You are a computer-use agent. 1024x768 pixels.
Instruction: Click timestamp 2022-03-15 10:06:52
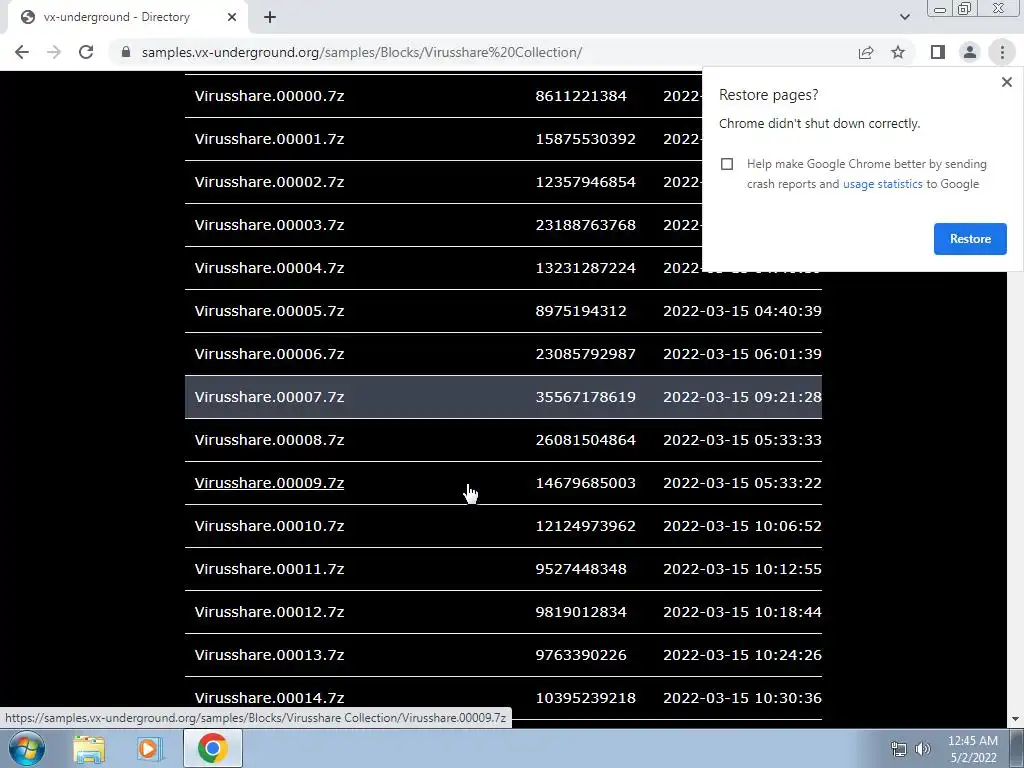742,526
